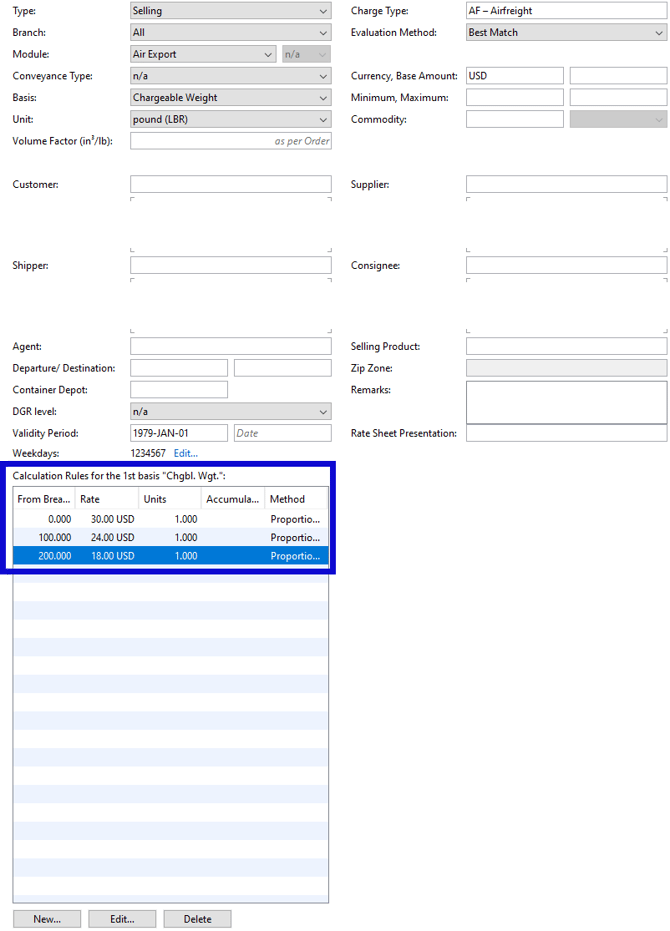Screen dimensions: 670x931
Task: Click into the Remarks text area
Action: coord(566,402)
